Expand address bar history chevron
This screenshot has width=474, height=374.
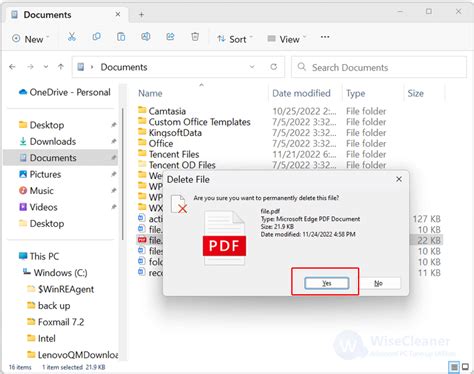coord(252,67)
